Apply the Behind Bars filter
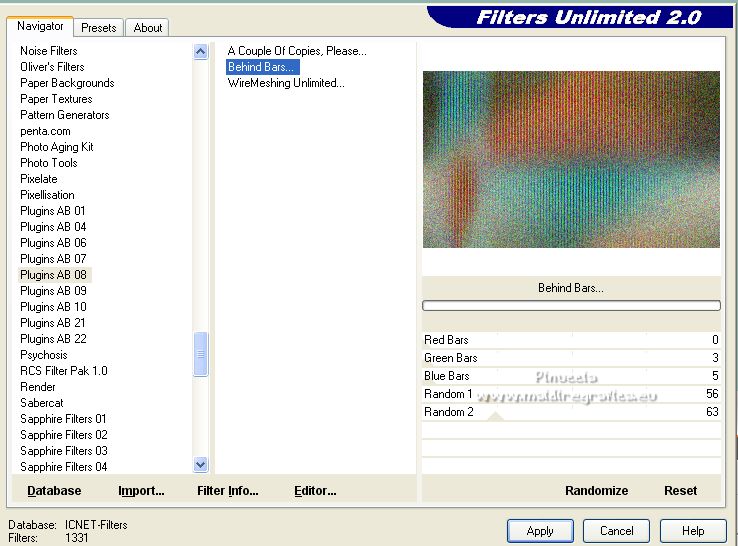738x546 pixels. (540, 531)
